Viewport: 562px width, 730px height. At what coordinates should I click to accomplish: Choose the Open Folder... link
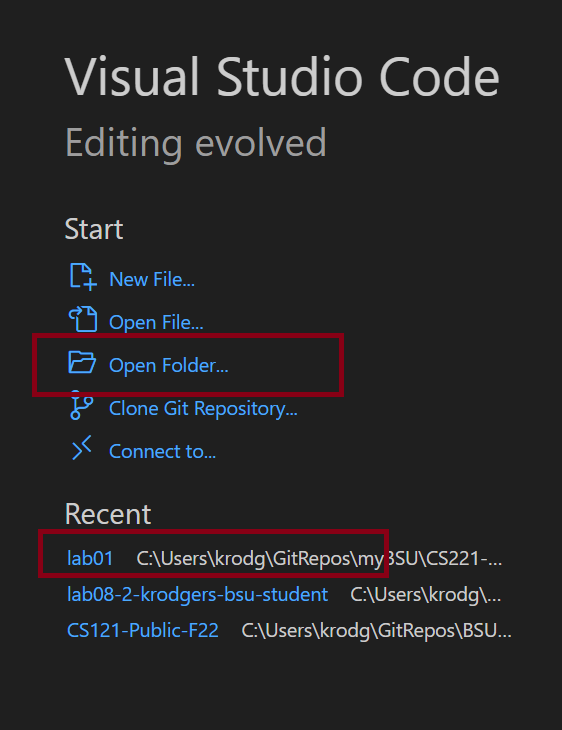tap(169, 365)
